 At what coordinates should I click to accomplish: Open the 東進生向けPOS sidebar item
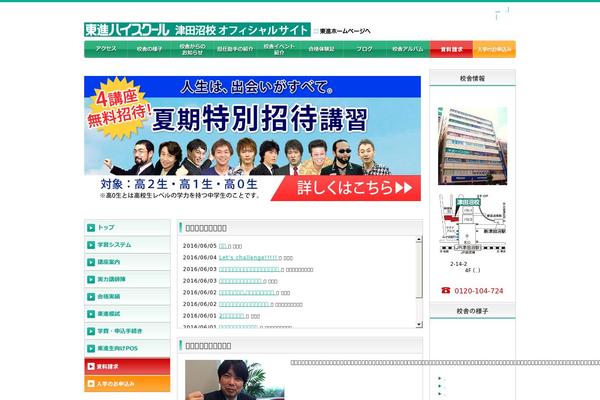coord(127,348)
